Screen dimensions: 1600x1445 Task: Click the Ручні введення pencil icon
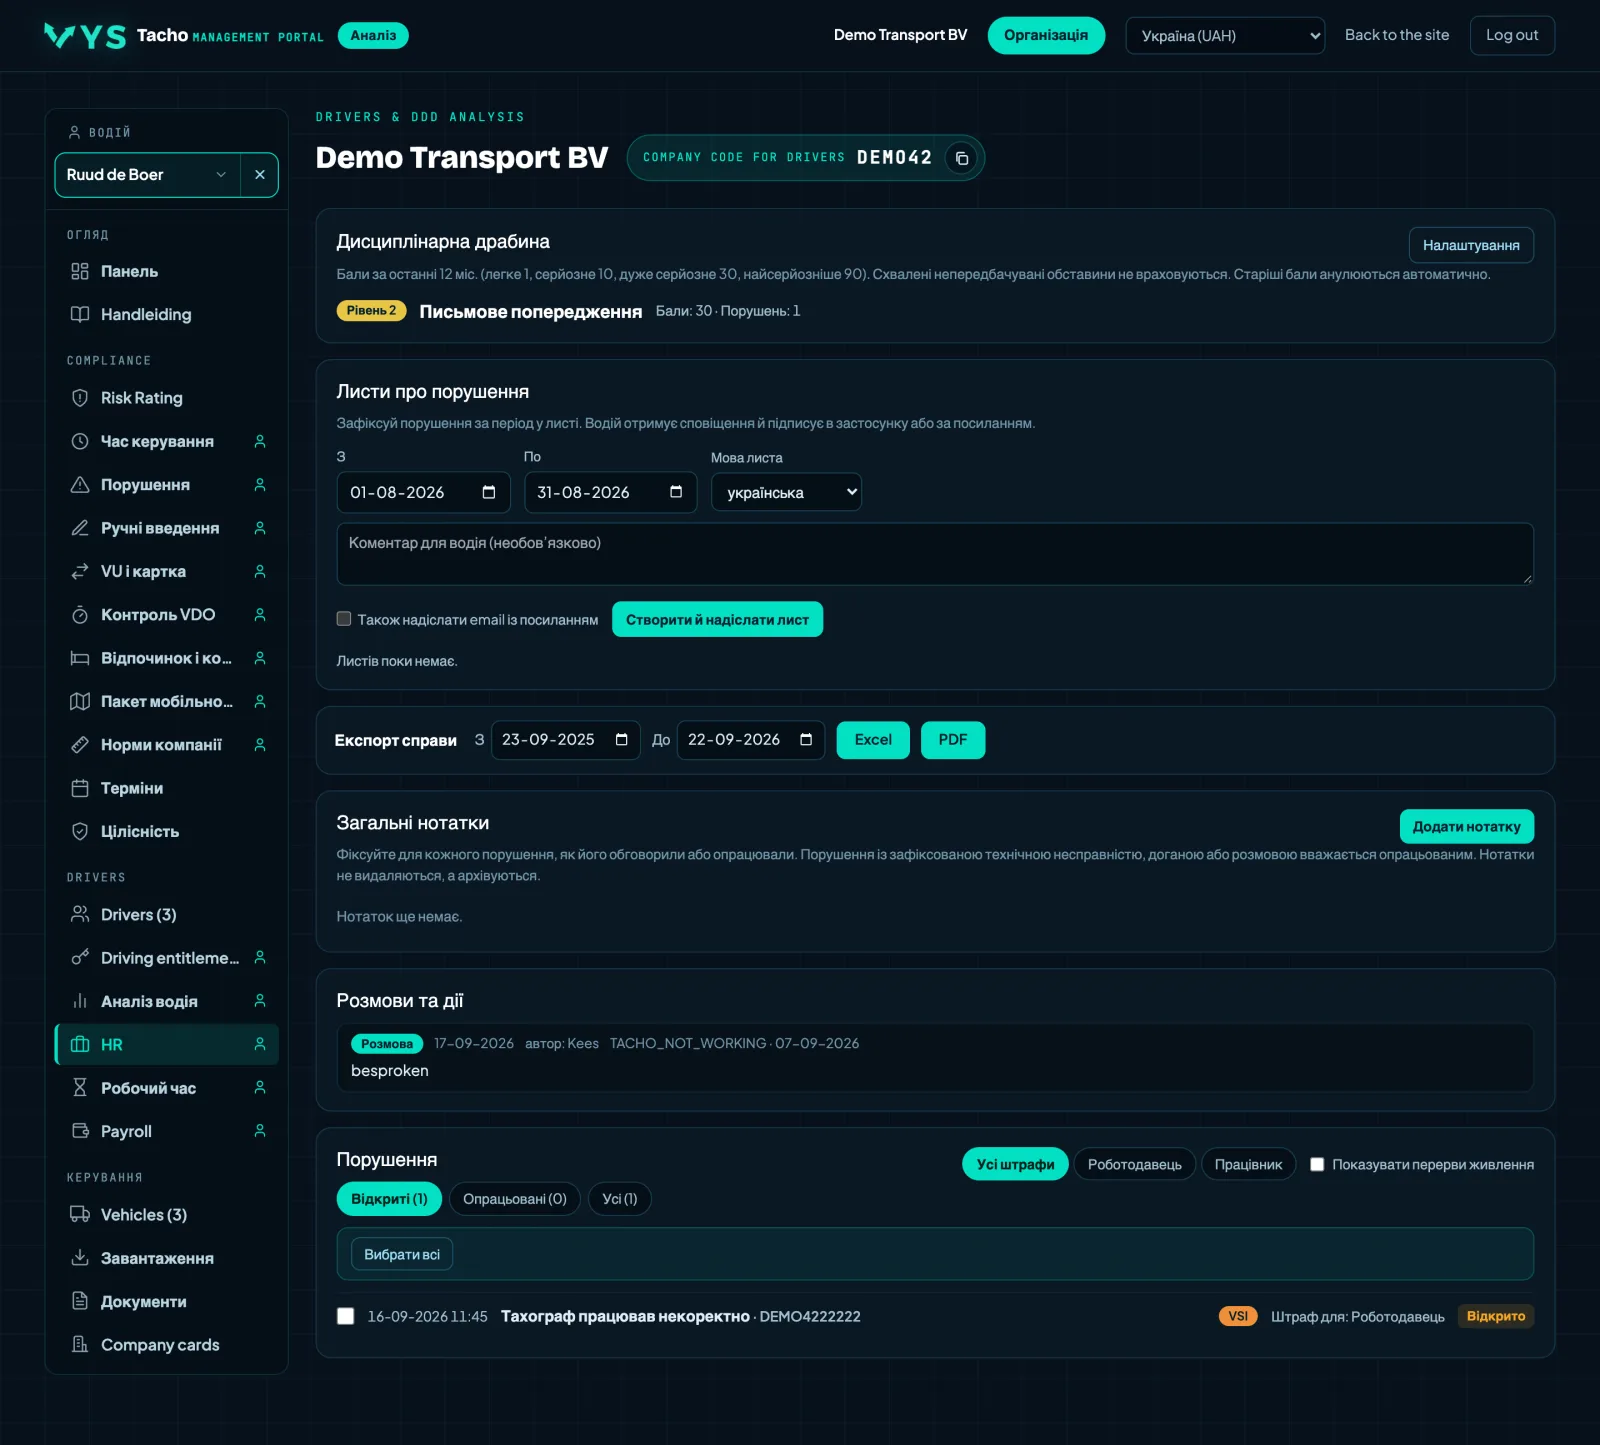click(80, 528)
